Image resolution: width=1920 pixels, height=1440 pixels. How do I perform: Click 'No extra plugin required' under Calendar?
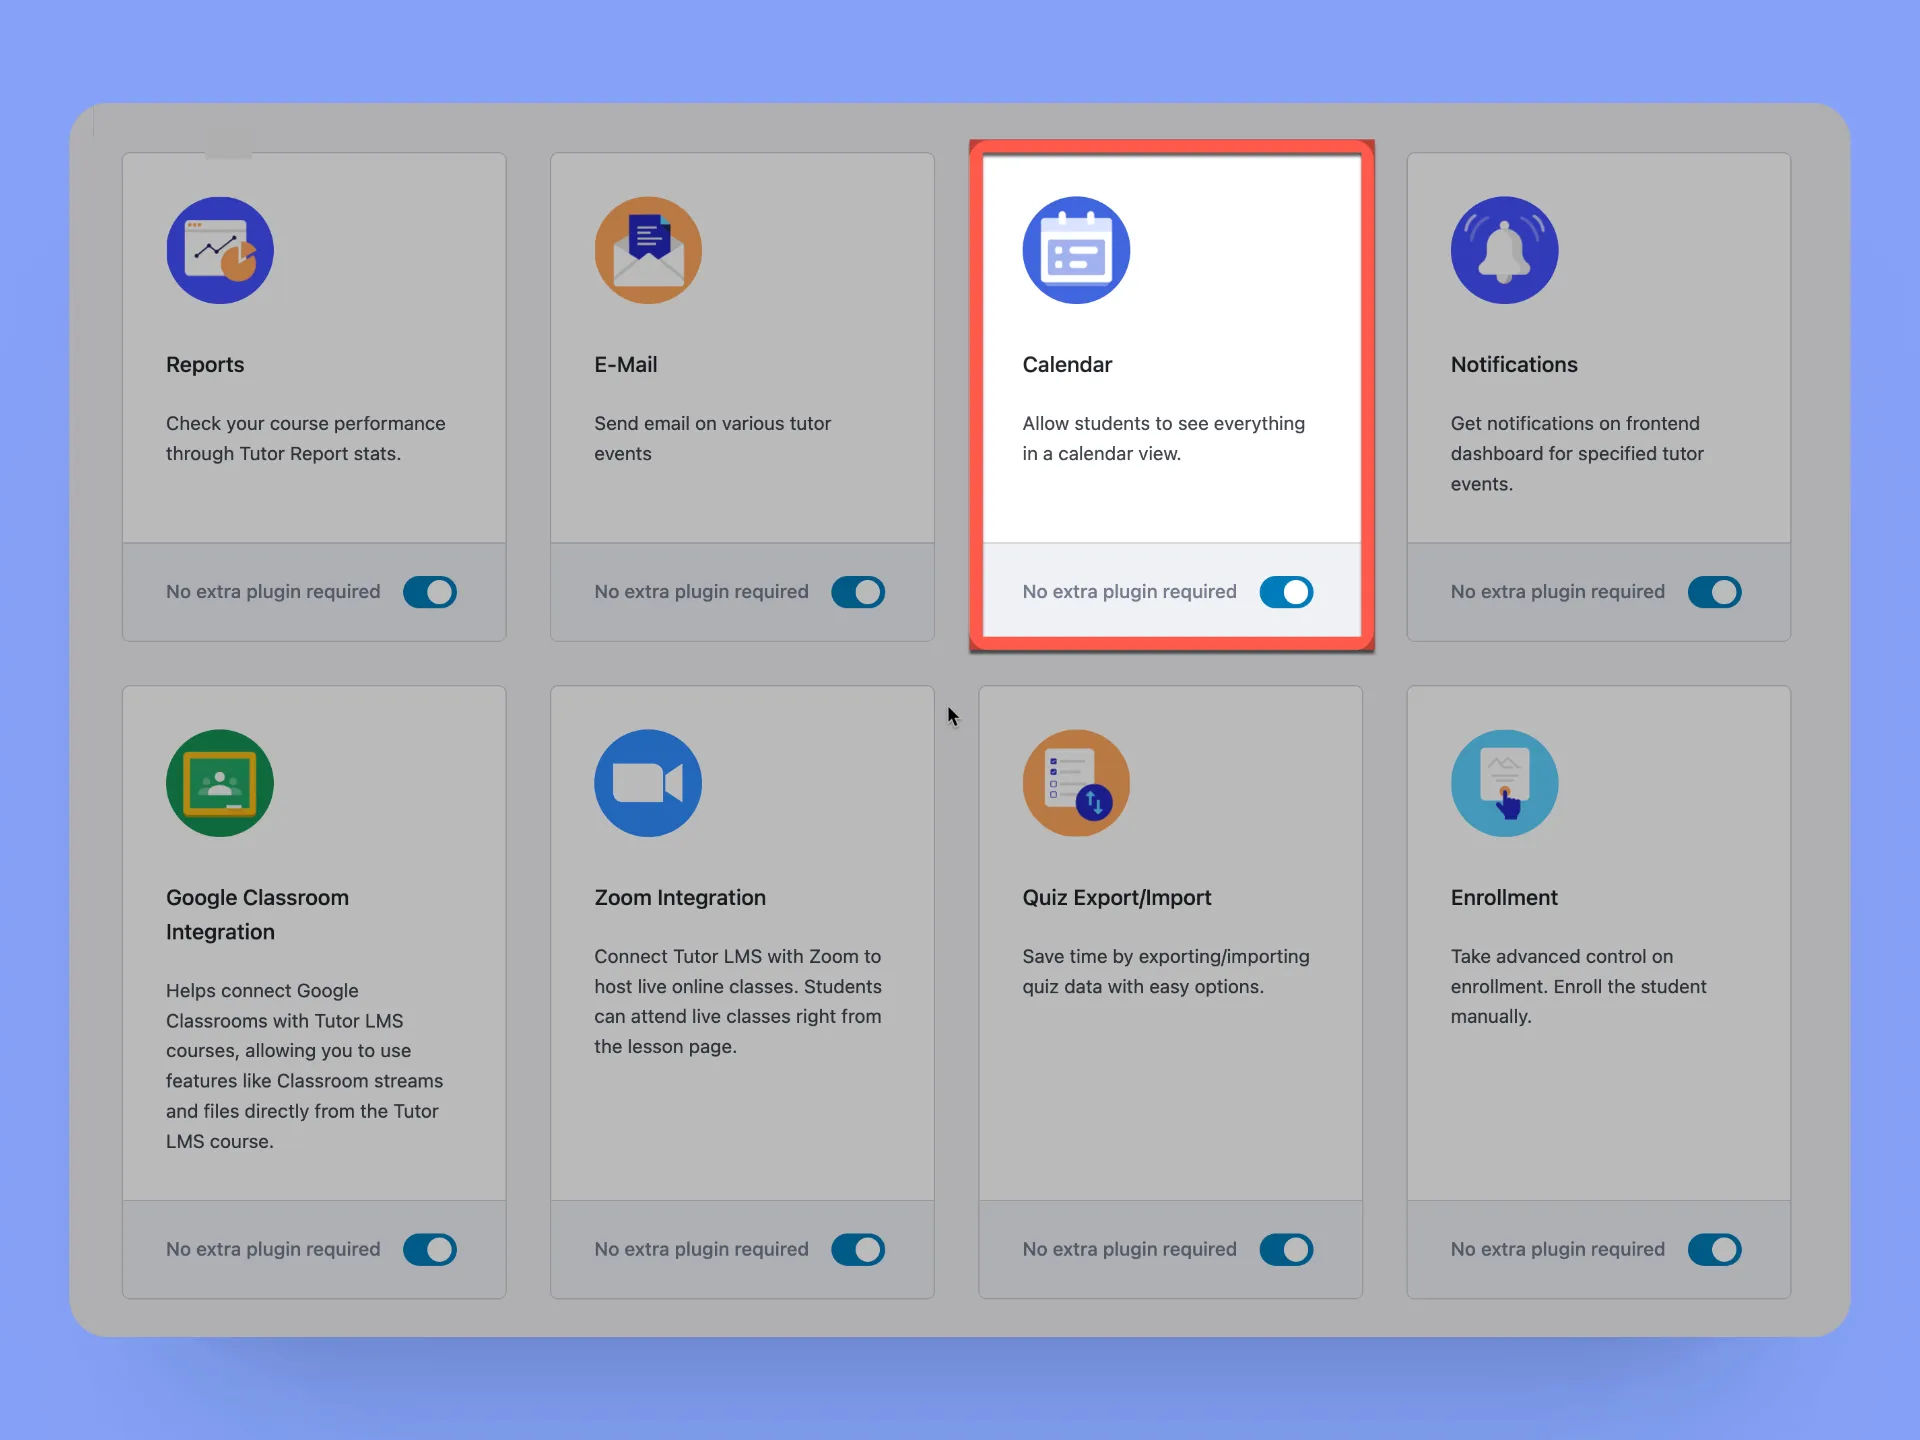pos(1129,592)
